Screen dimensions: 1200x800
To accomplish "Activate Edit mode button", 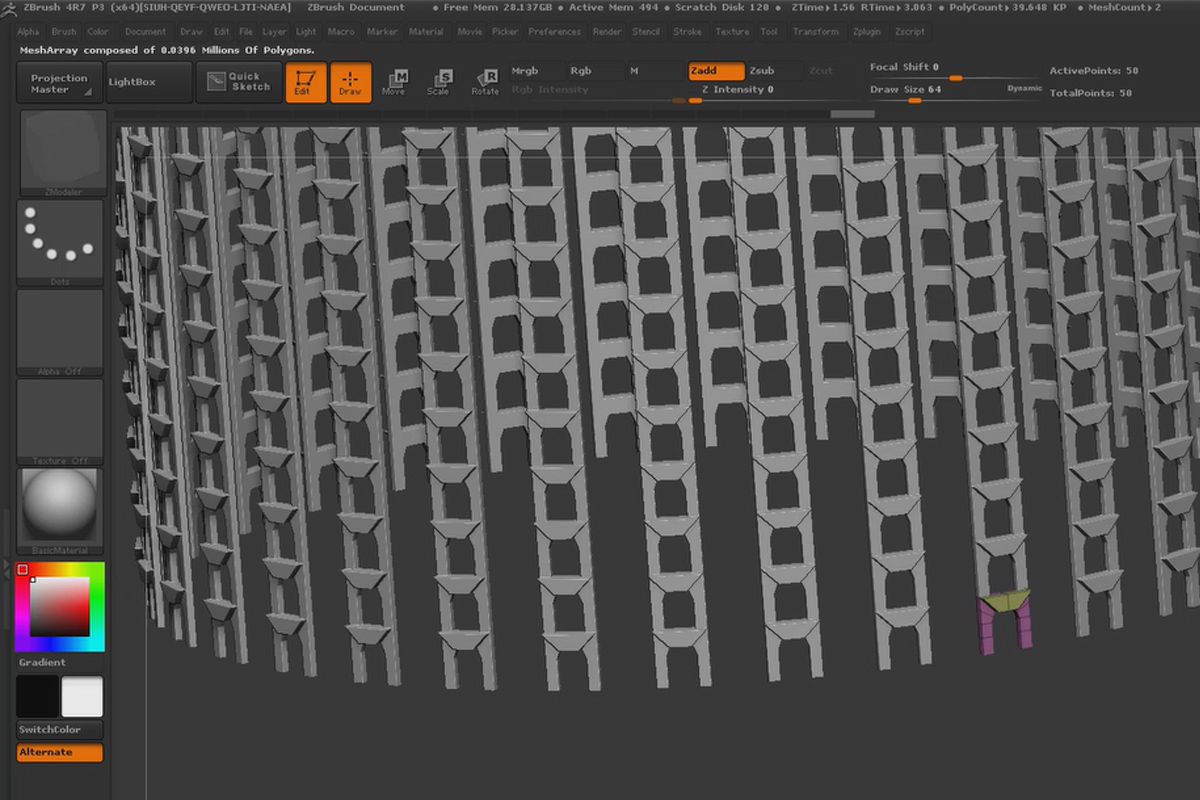I will 305,82.
